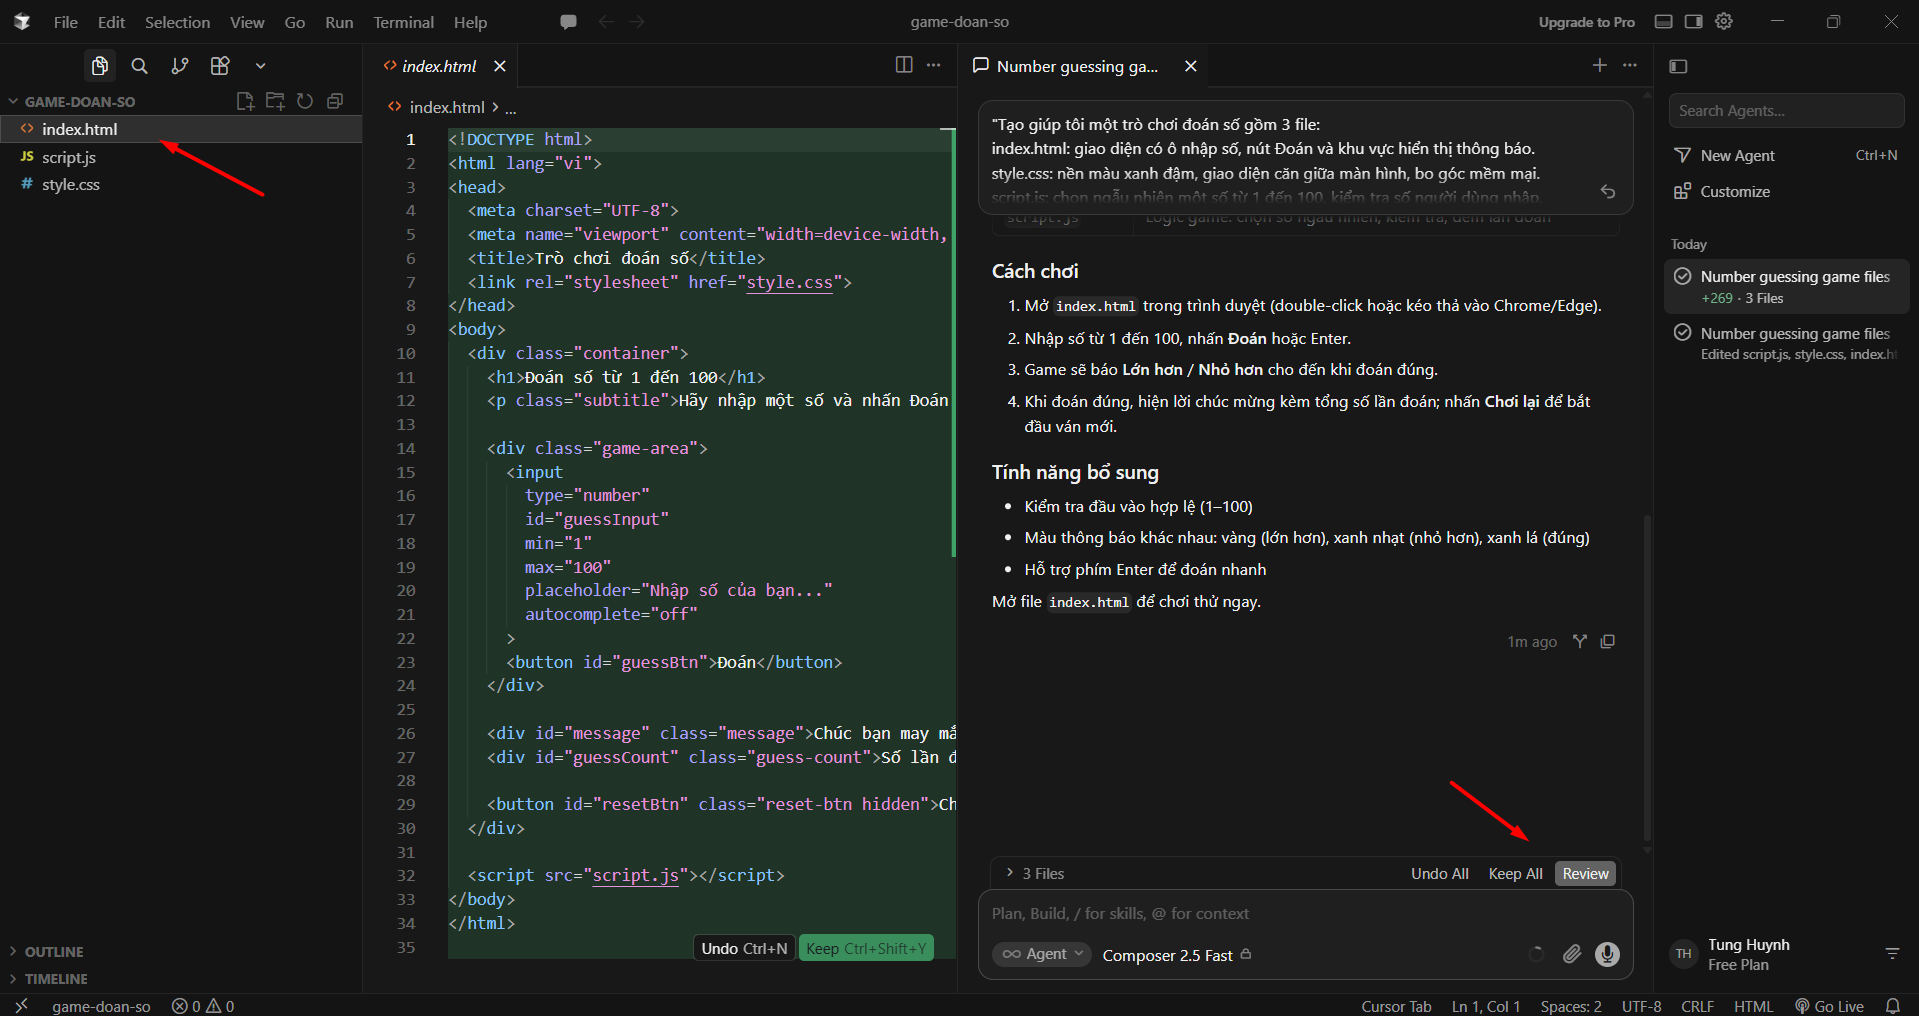The width and height of the screenshot is (1919, 1016).
Task: Open the Terminal menu
Action: [403, 22]
